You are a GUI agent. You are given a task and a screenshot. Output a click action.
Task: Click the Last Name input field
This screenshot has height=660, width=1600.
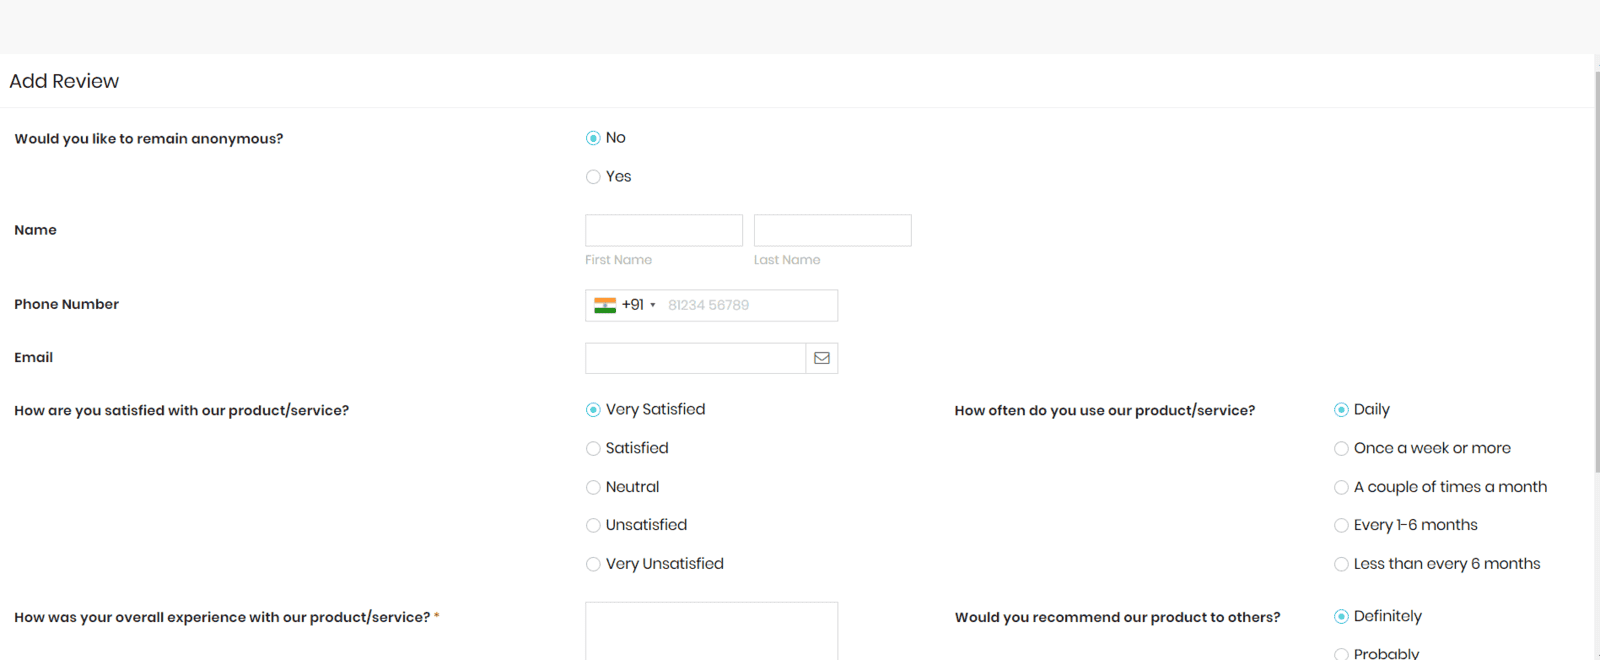pos(832,230)
